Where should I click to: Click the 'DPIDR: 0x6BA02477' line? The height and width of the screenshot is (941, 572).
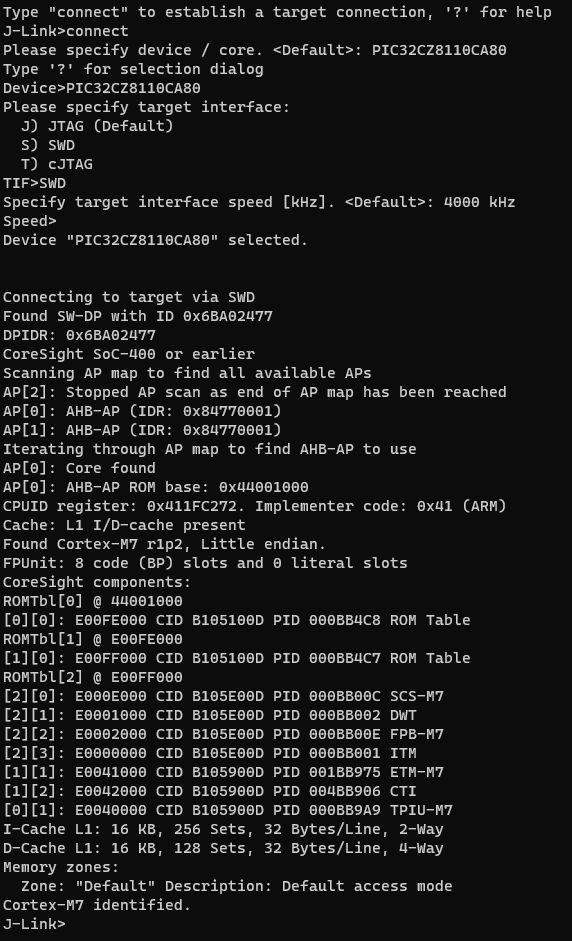(79, 335)
